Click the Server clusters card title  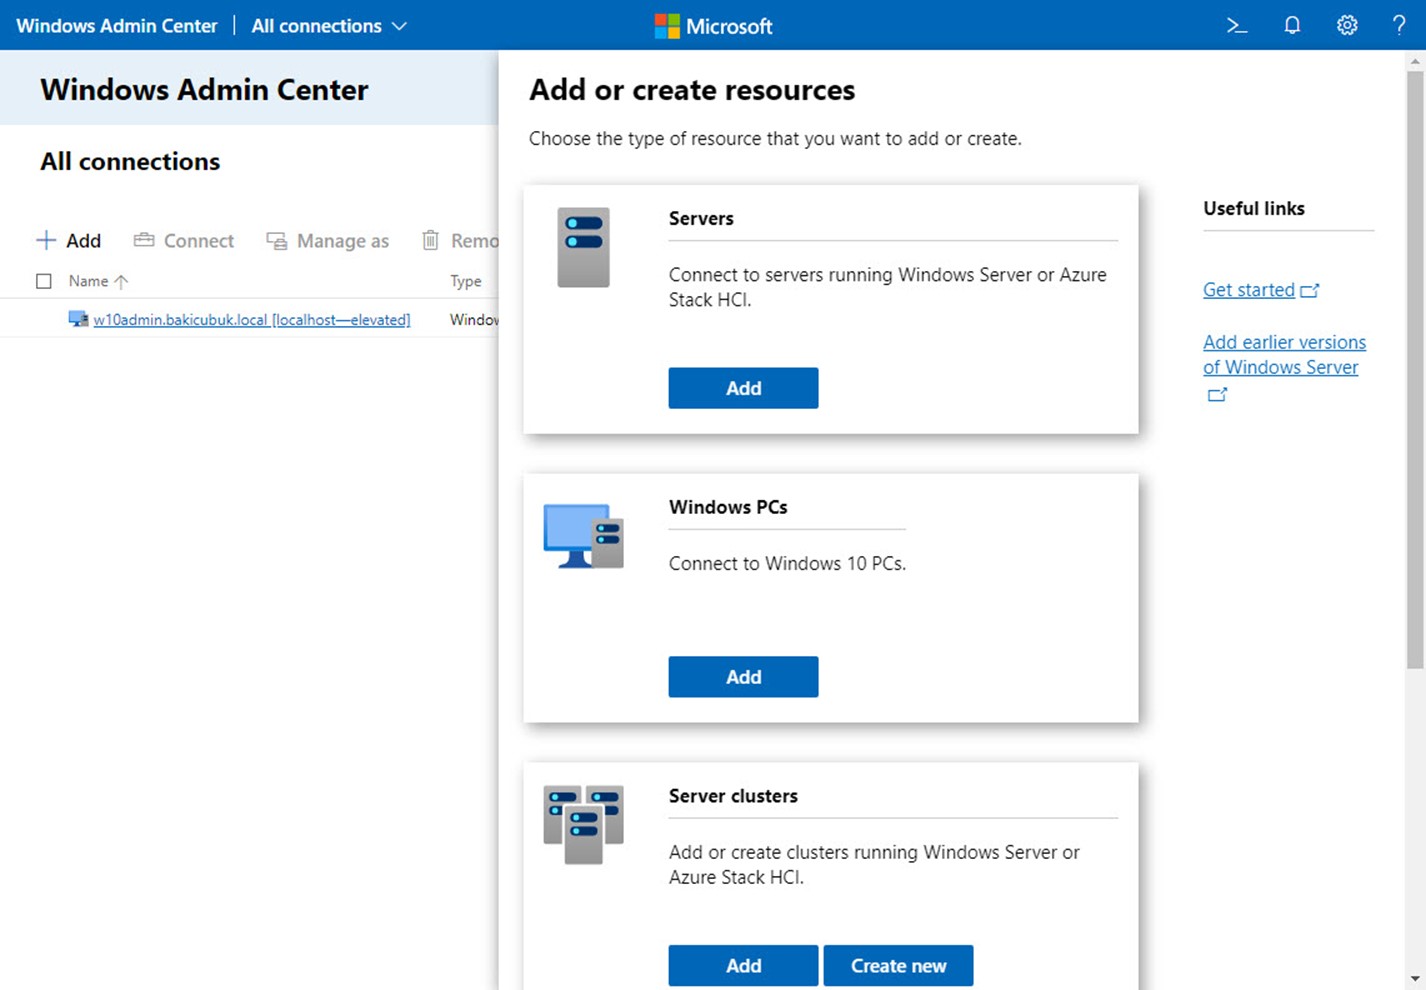pos(733,796)
